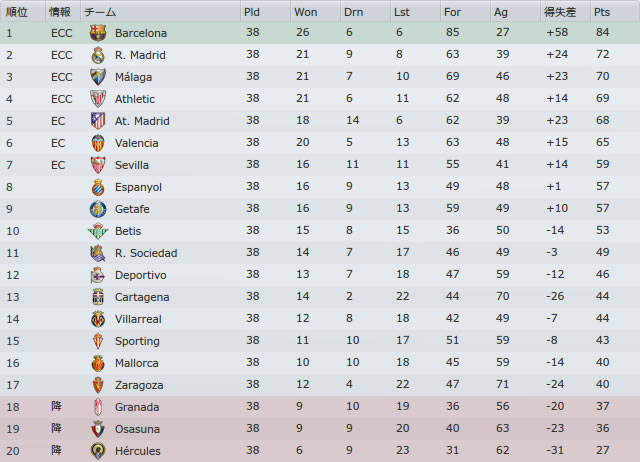
Task: Click the Villarreal yellow crest icon
Action: pos(98,320)
